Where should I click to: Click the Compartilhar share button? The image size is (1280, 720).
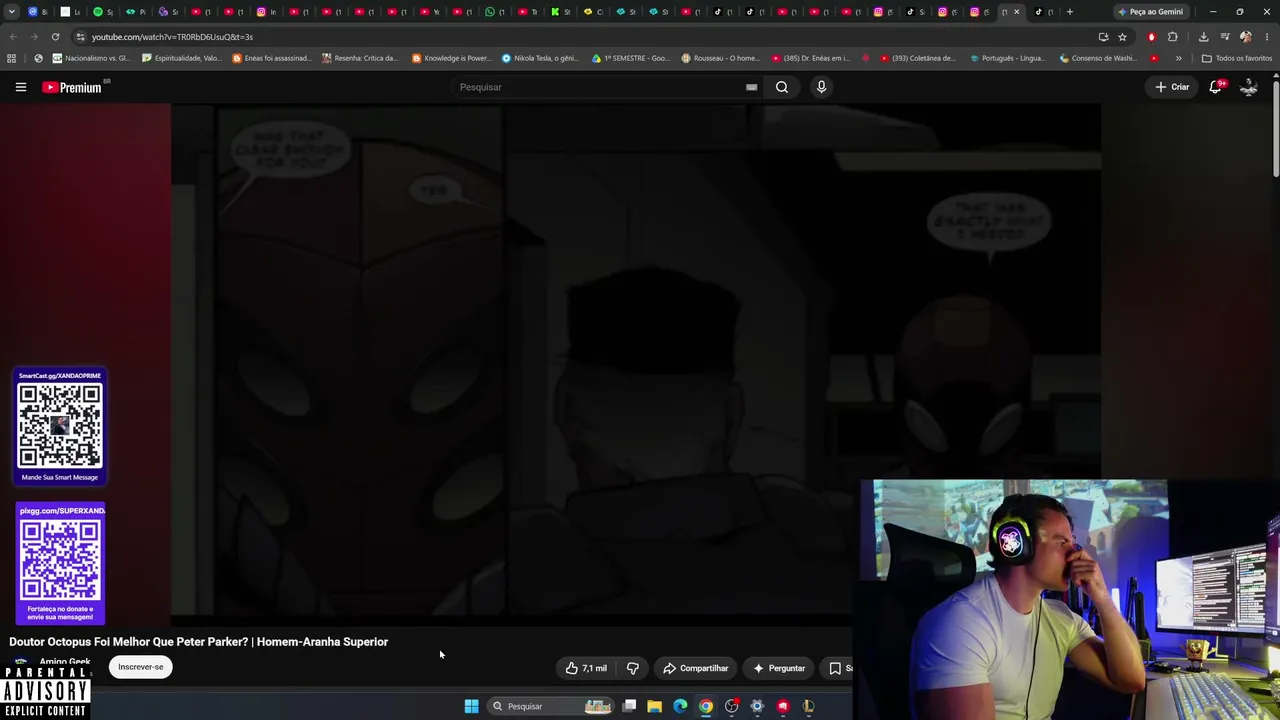click(696, 668)
